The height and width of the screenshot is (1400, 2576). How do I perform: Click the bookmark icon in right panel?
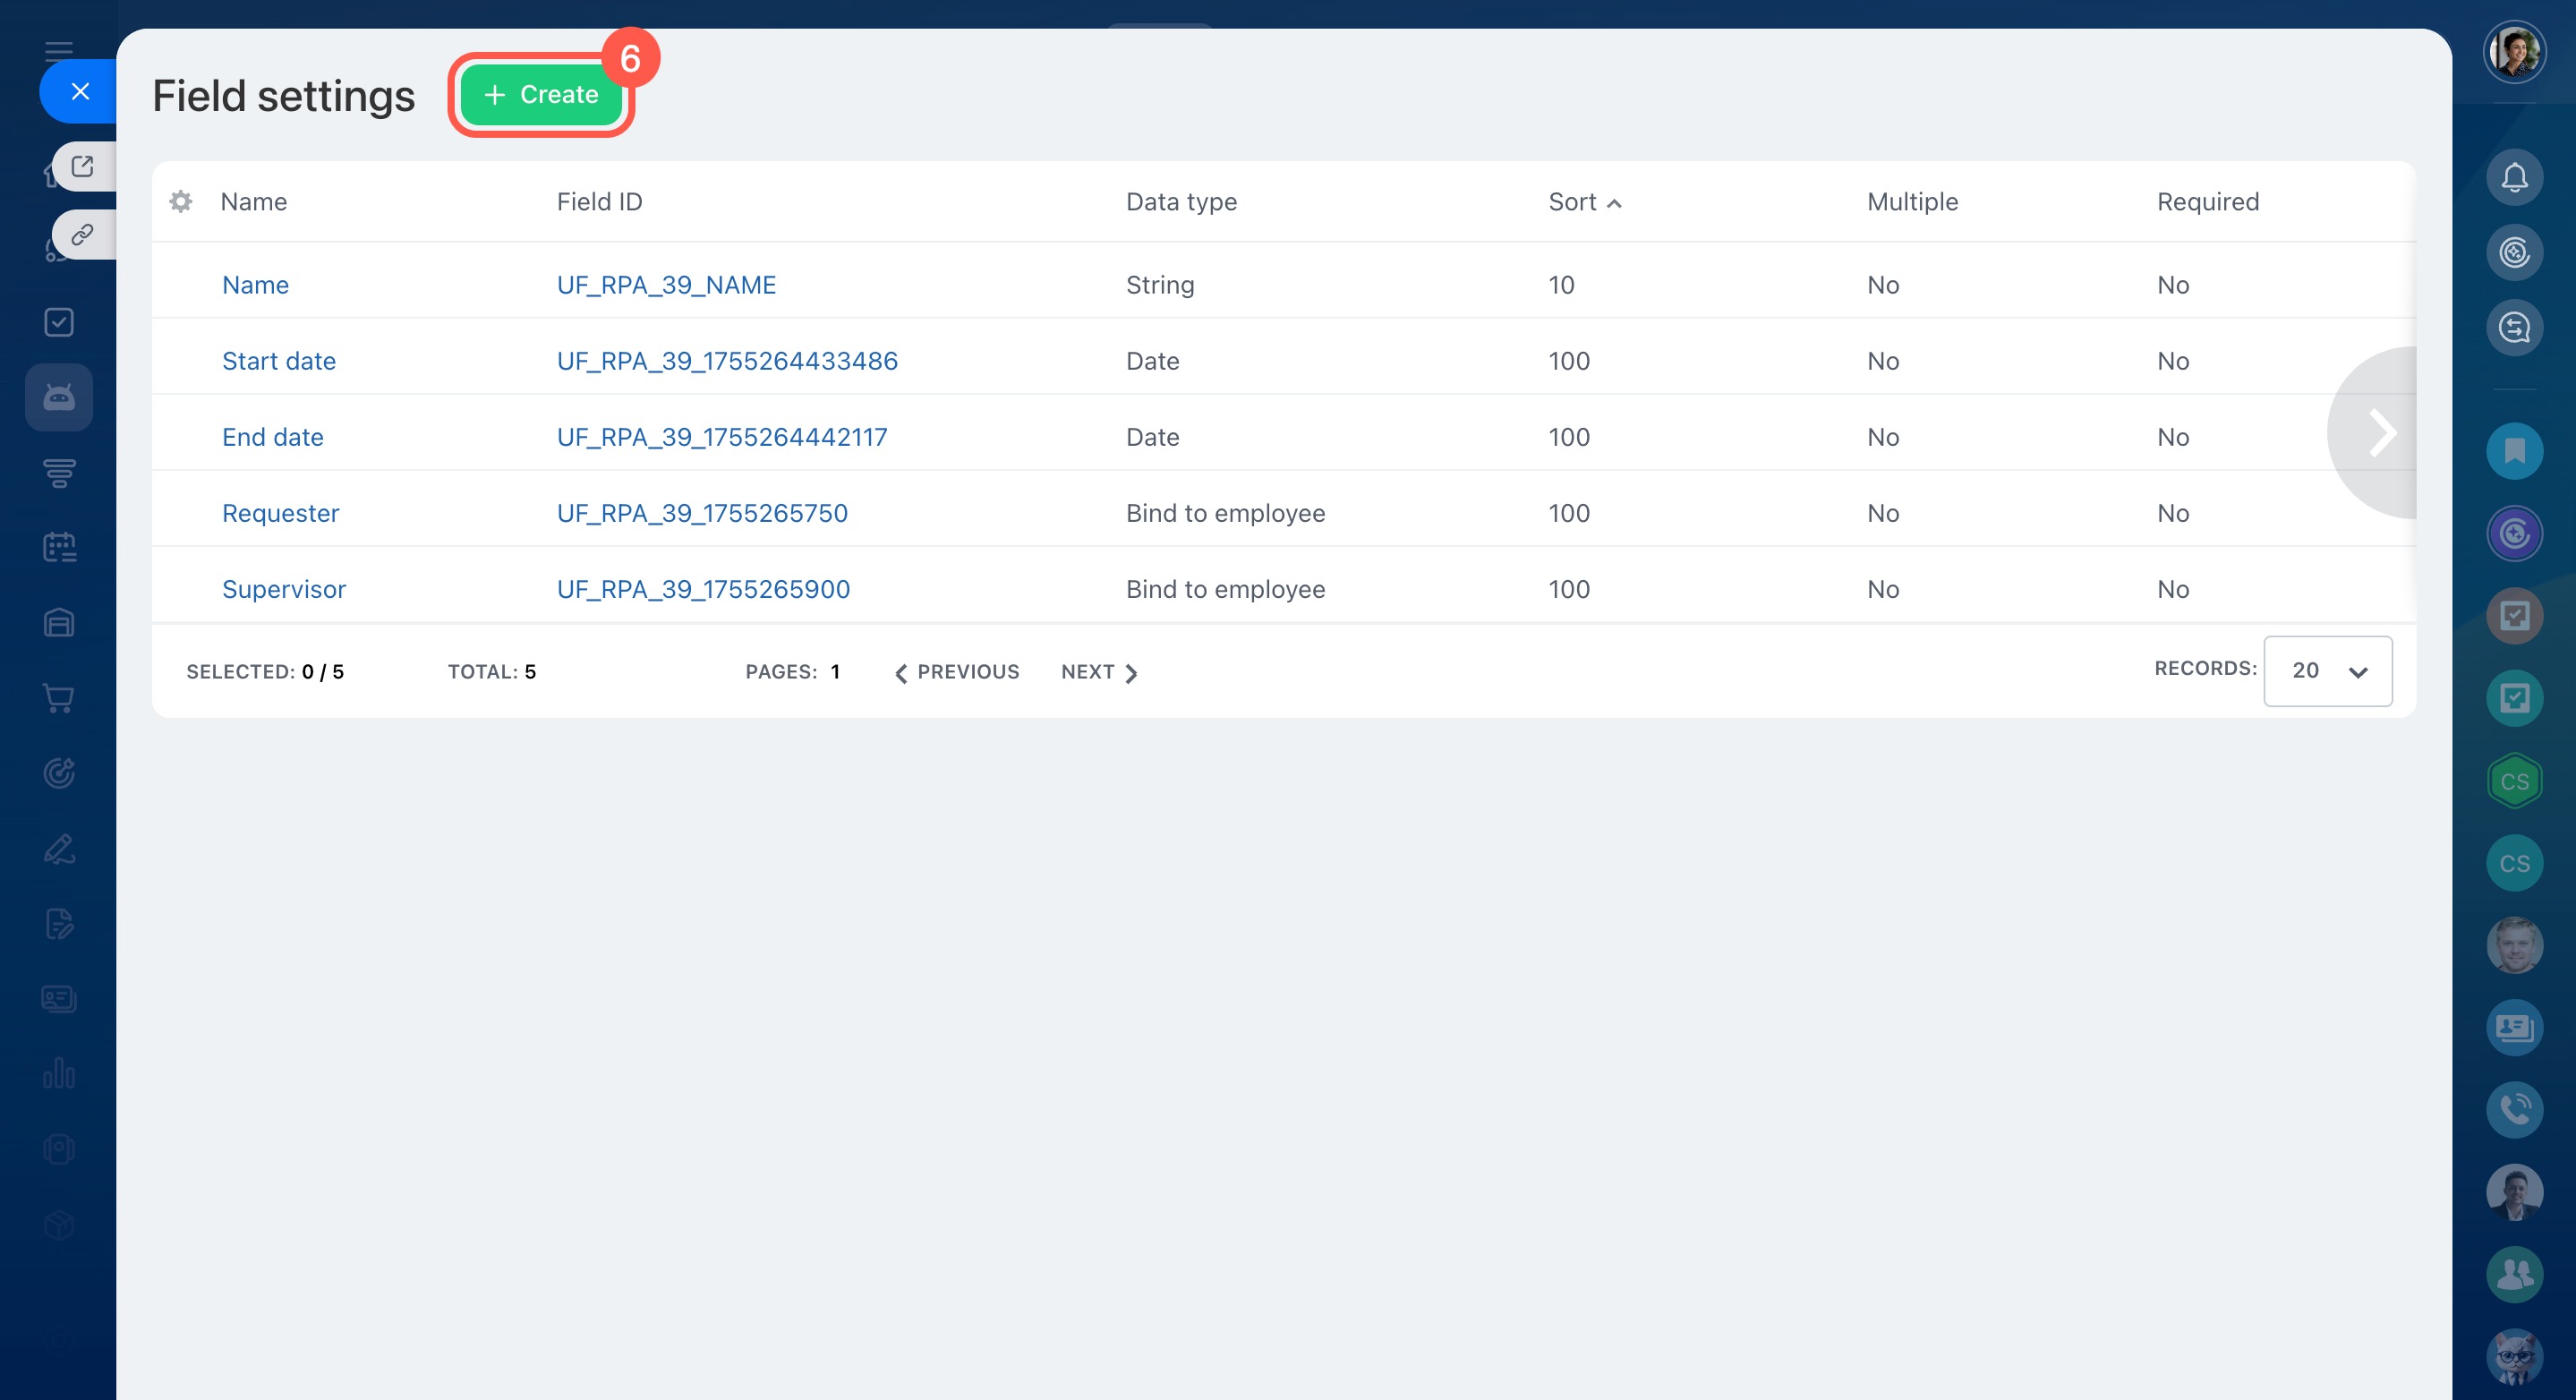(x=2514, y=451)
